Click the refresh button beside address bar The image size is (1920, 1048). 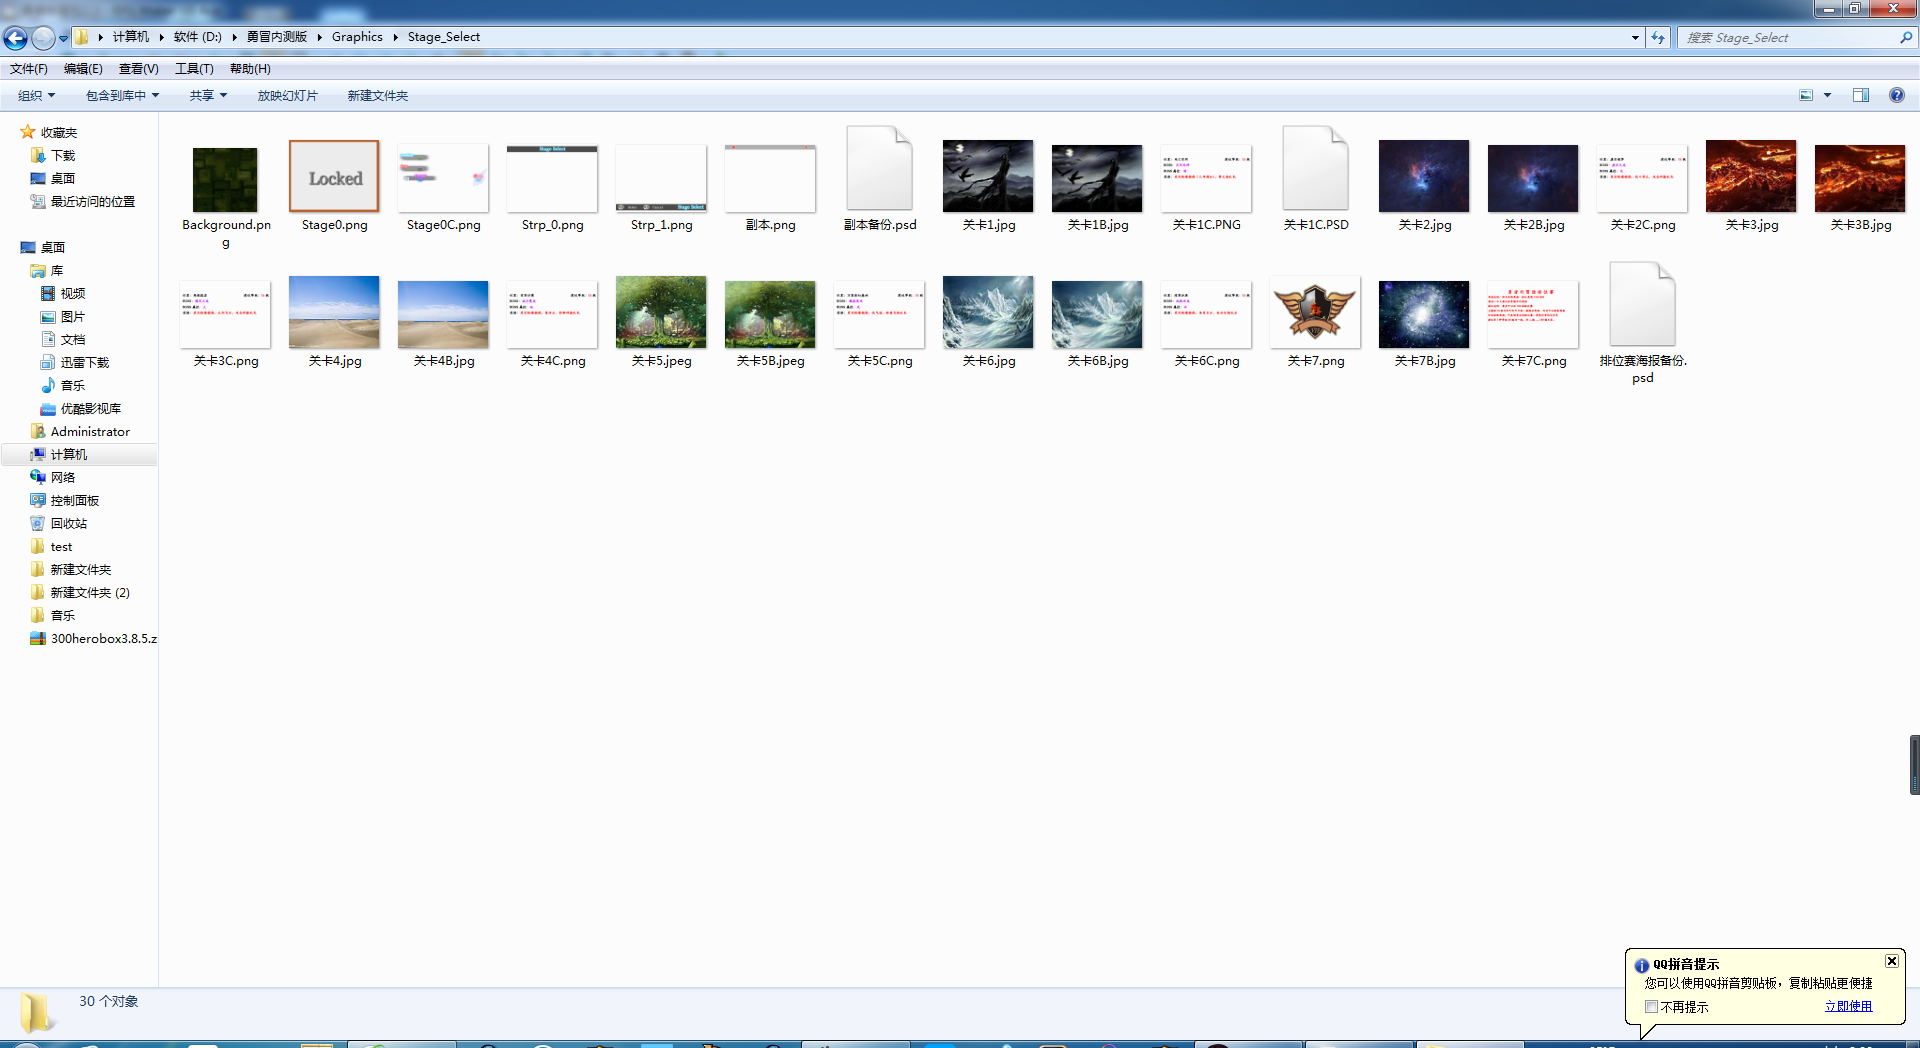click(1658, 38)
